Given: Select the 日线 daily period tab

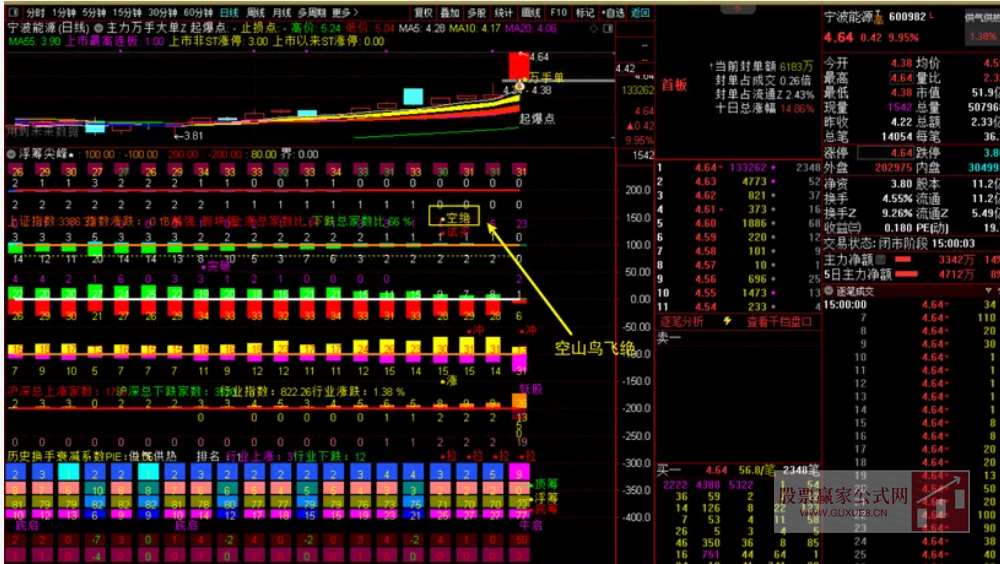Looking at the screenshot, I should 229,13.
